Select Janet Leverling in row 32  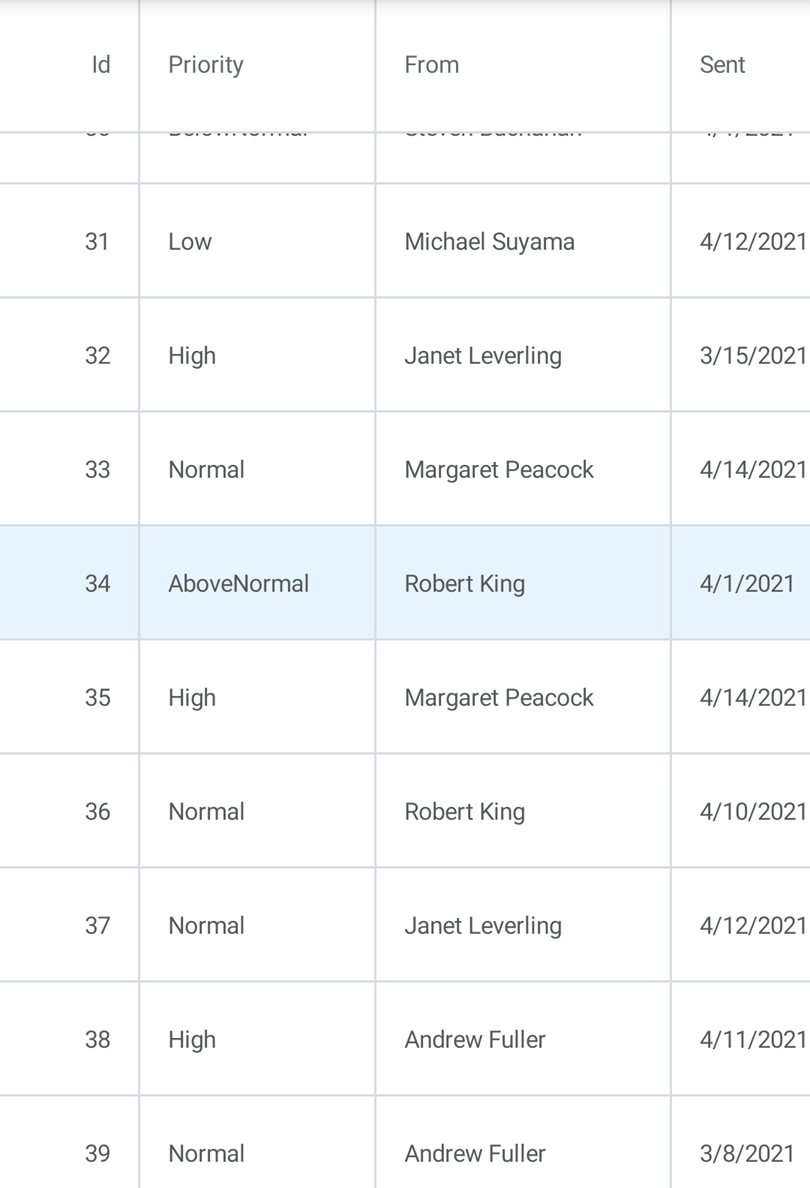click(483, 356)
